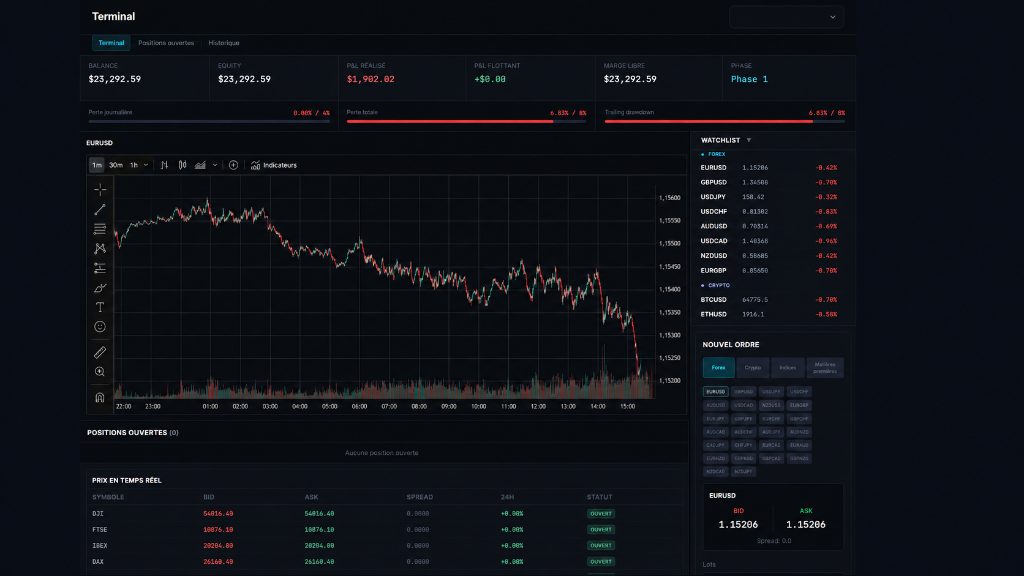Expand the chart style dropdown arrow
The image size is (1024, 576).
tap(215, 165)
